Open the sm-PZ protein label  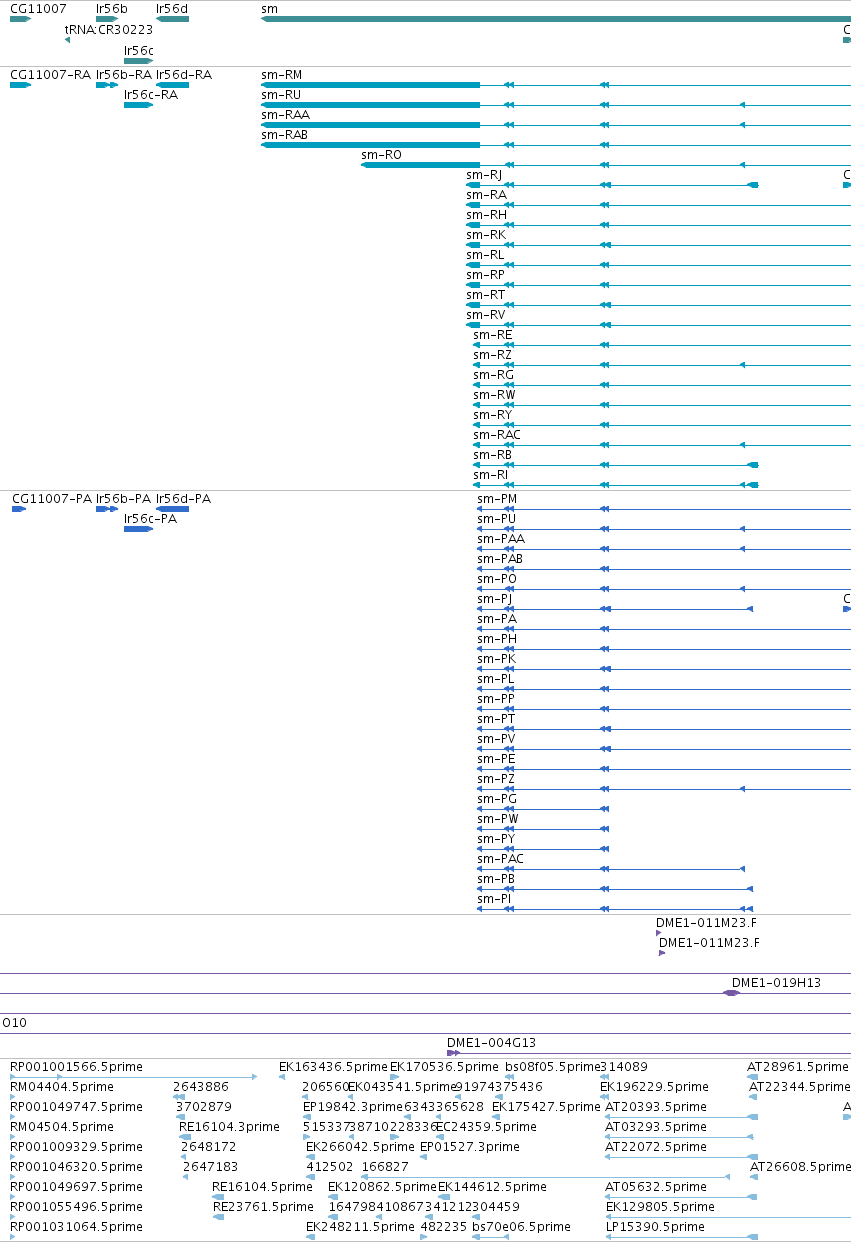(x=496, y=779)
